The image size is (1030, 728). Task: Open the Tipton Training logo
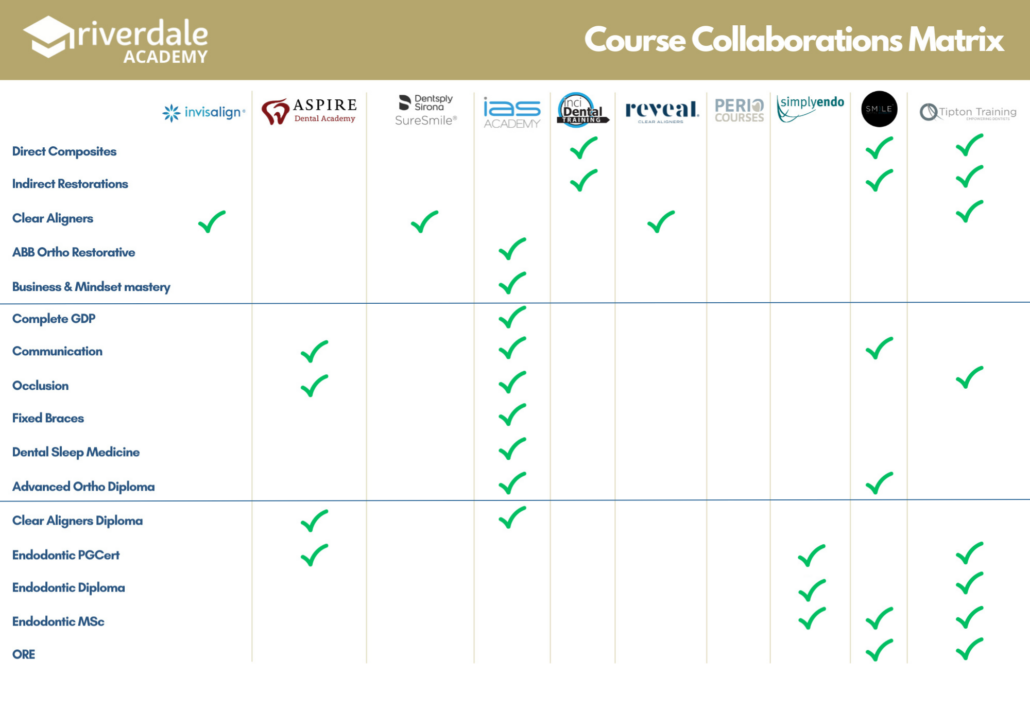pyautogui.click(x=968, y=113)
